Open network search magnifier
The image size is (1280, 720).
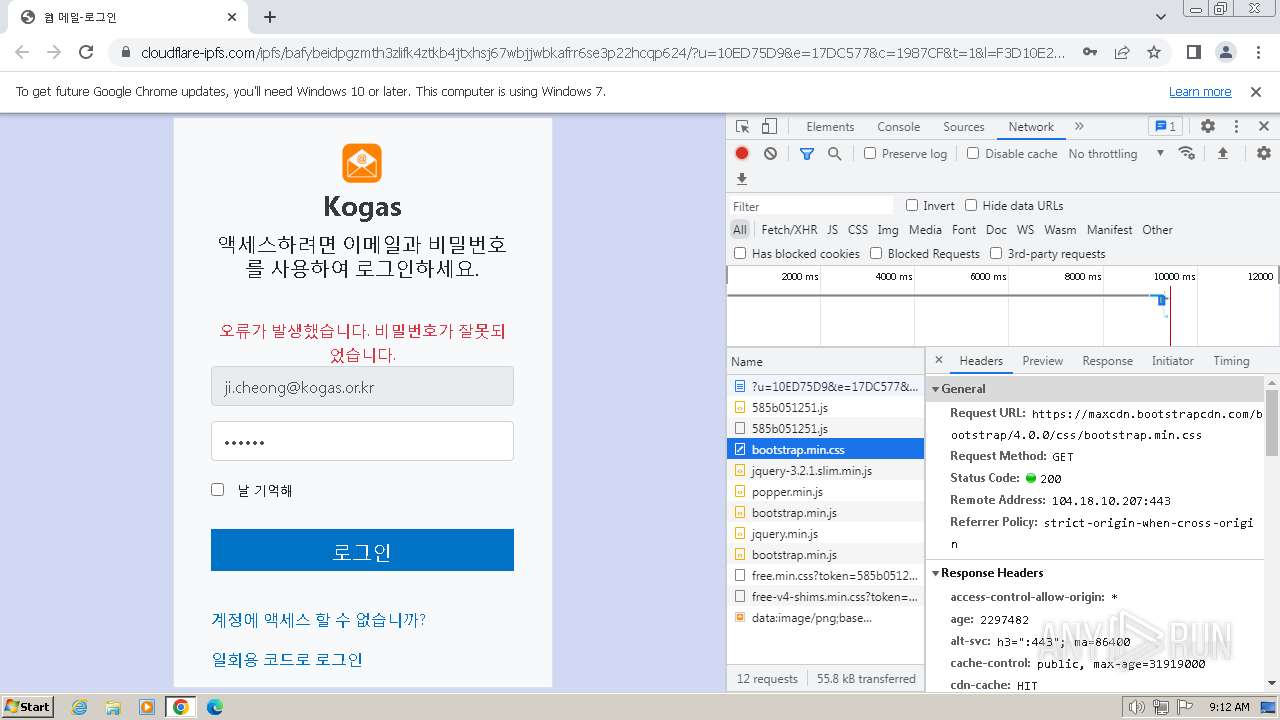click(x=835, y=154)
